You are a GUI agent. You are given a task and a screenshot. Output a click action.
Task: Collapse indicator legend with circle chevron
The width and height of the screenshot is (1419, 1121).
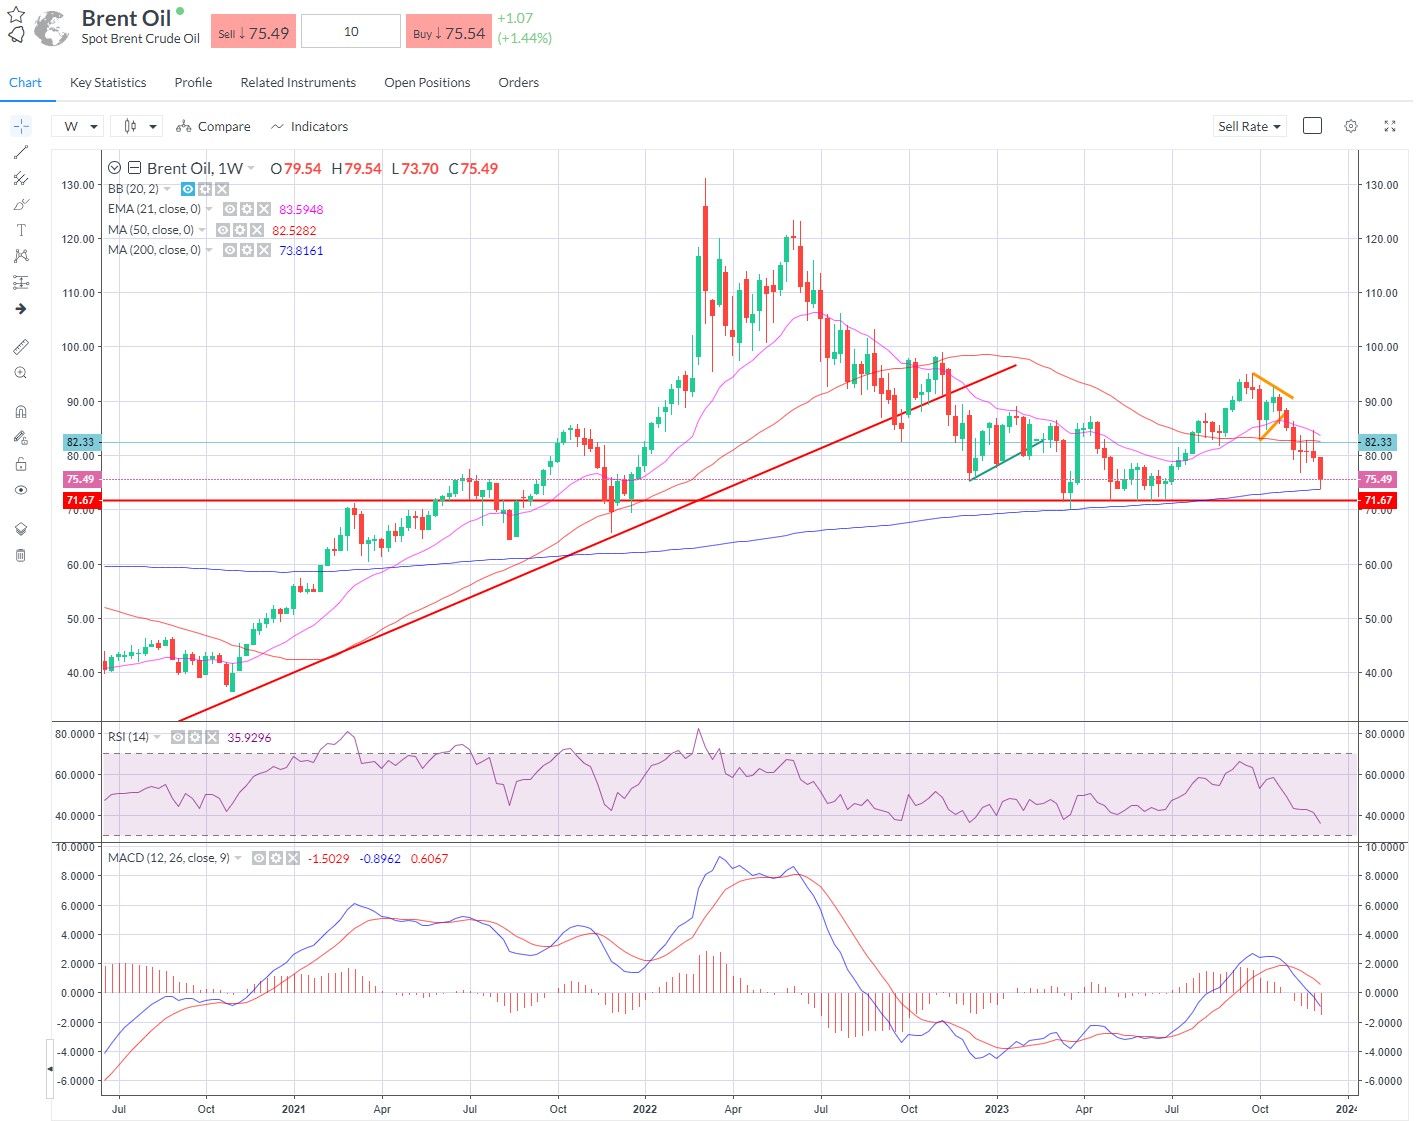click(114, 168)
